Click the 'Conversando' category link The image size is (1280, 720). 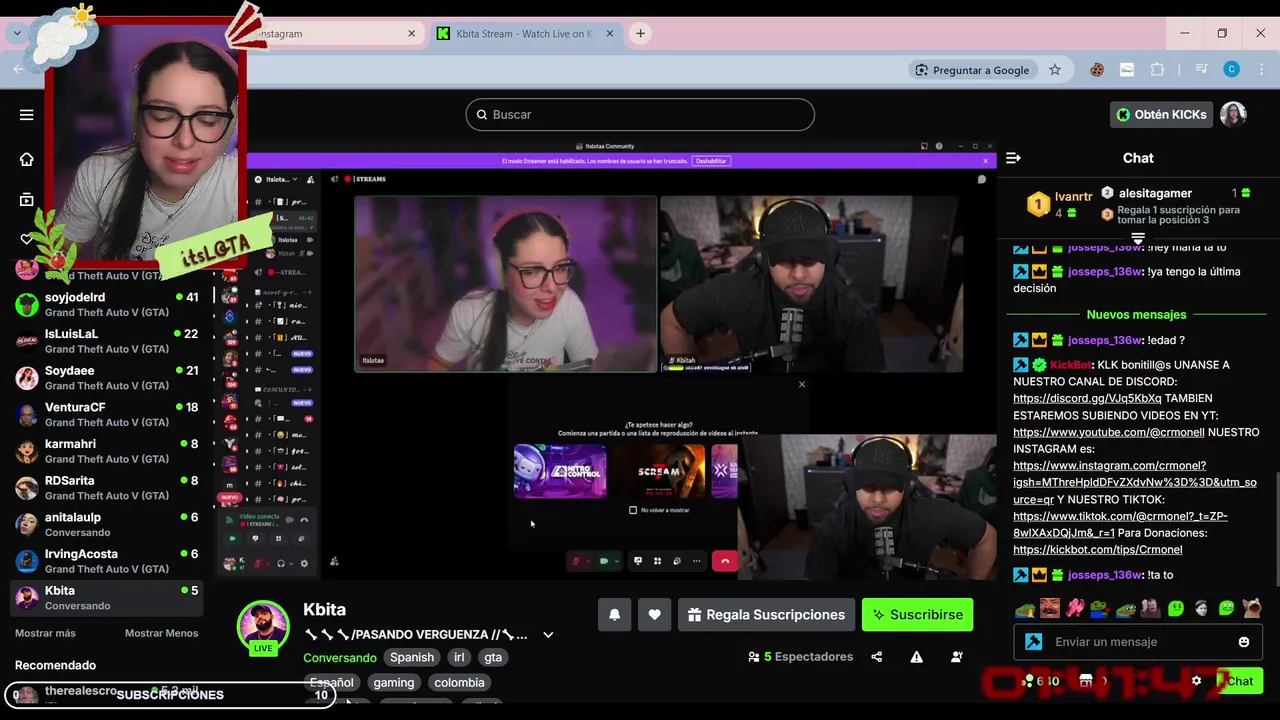pos(340,658)
